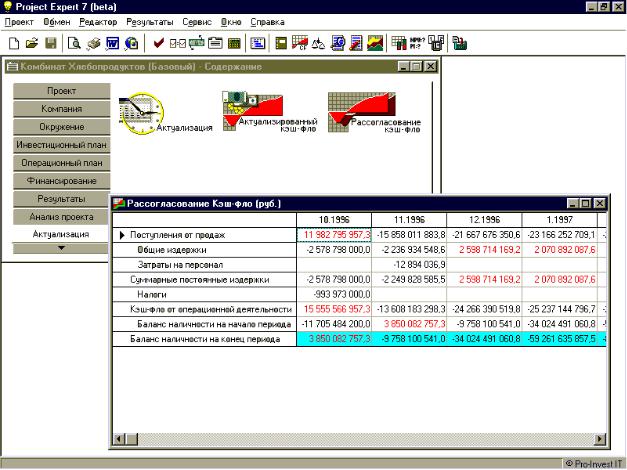Click the blue report-document toolbar icon
The image size is (627, 470).
(x=337, y=43)
